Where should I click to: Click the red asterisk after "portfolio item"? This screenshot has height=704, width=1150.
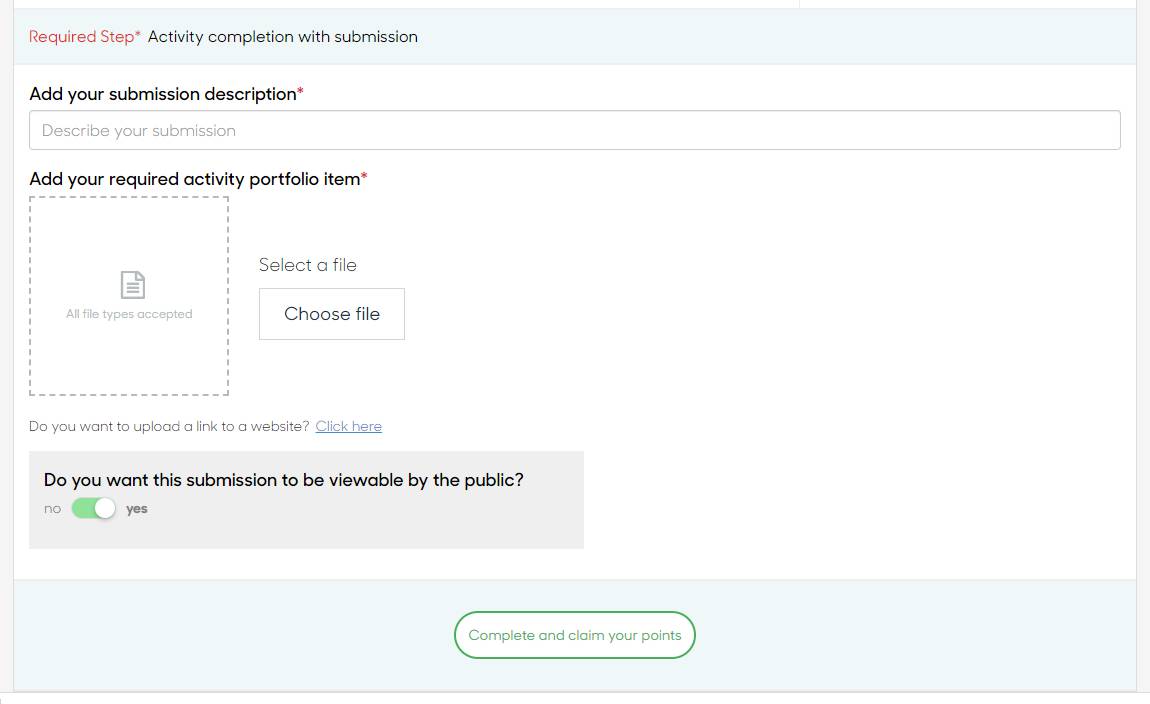pos(364,177)
